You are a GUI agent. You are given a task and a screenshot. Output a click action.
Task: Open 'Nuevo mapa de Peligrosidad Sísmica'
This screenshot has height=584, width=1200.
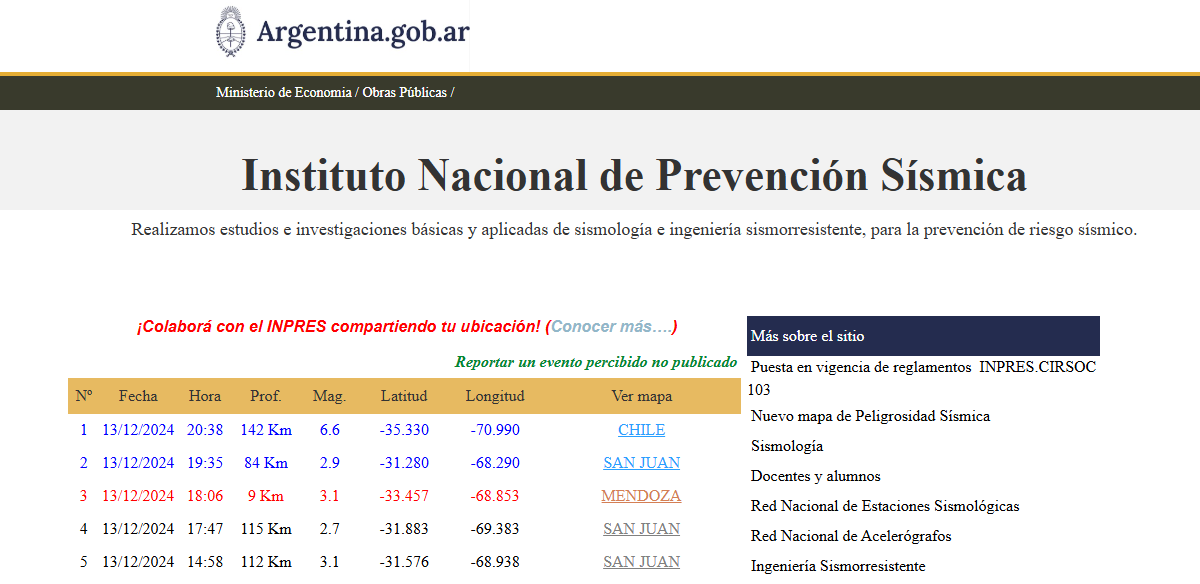[870, 416]
